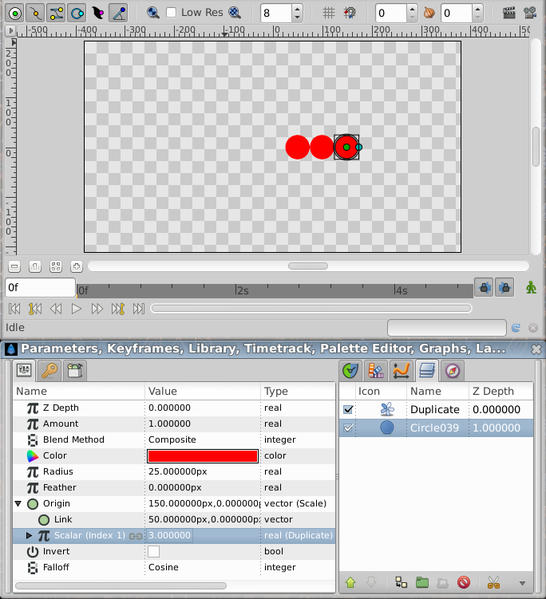Viewport: 546px width, 599px height.
Task: Toggle grid display icon in toolbar
Action: 329,13
